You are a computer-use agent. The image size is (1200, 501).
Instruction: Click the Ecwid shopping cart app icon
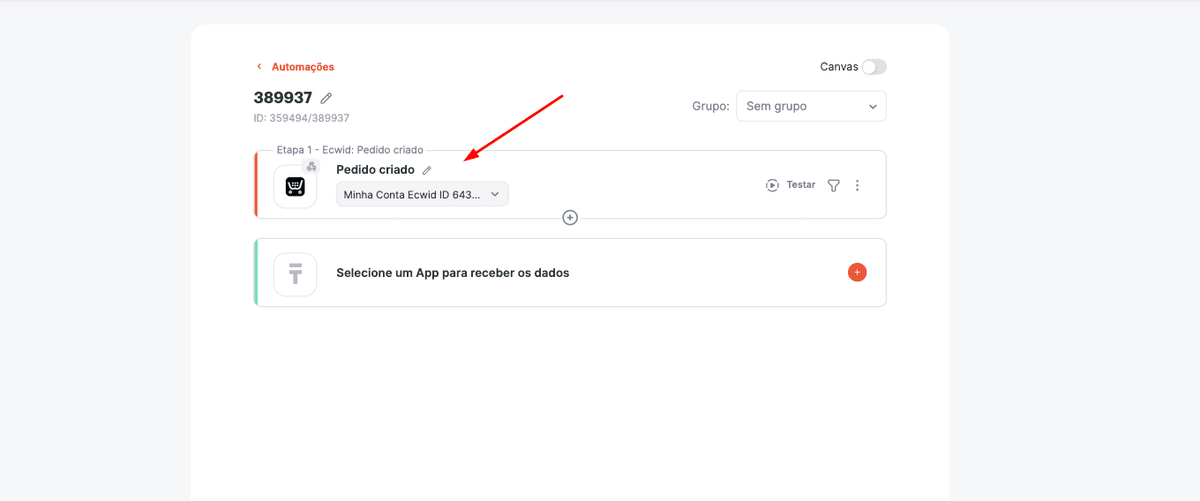click(x=295, y=187)
